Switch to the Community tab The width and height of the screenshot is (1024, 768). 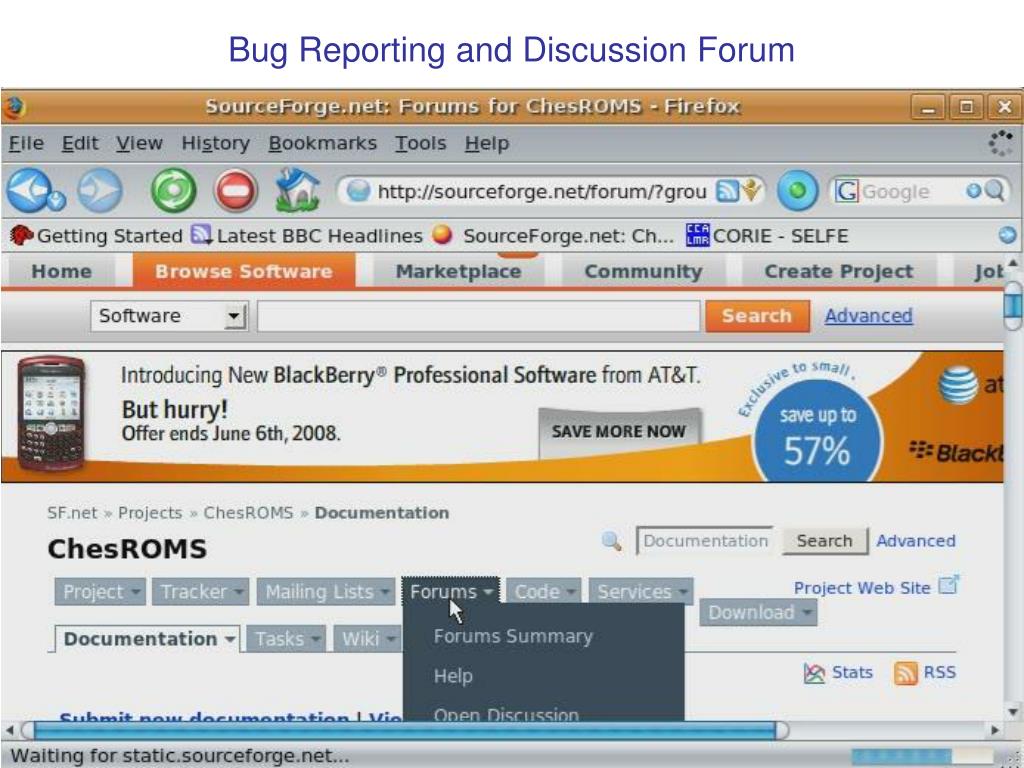tap(643, 271)
